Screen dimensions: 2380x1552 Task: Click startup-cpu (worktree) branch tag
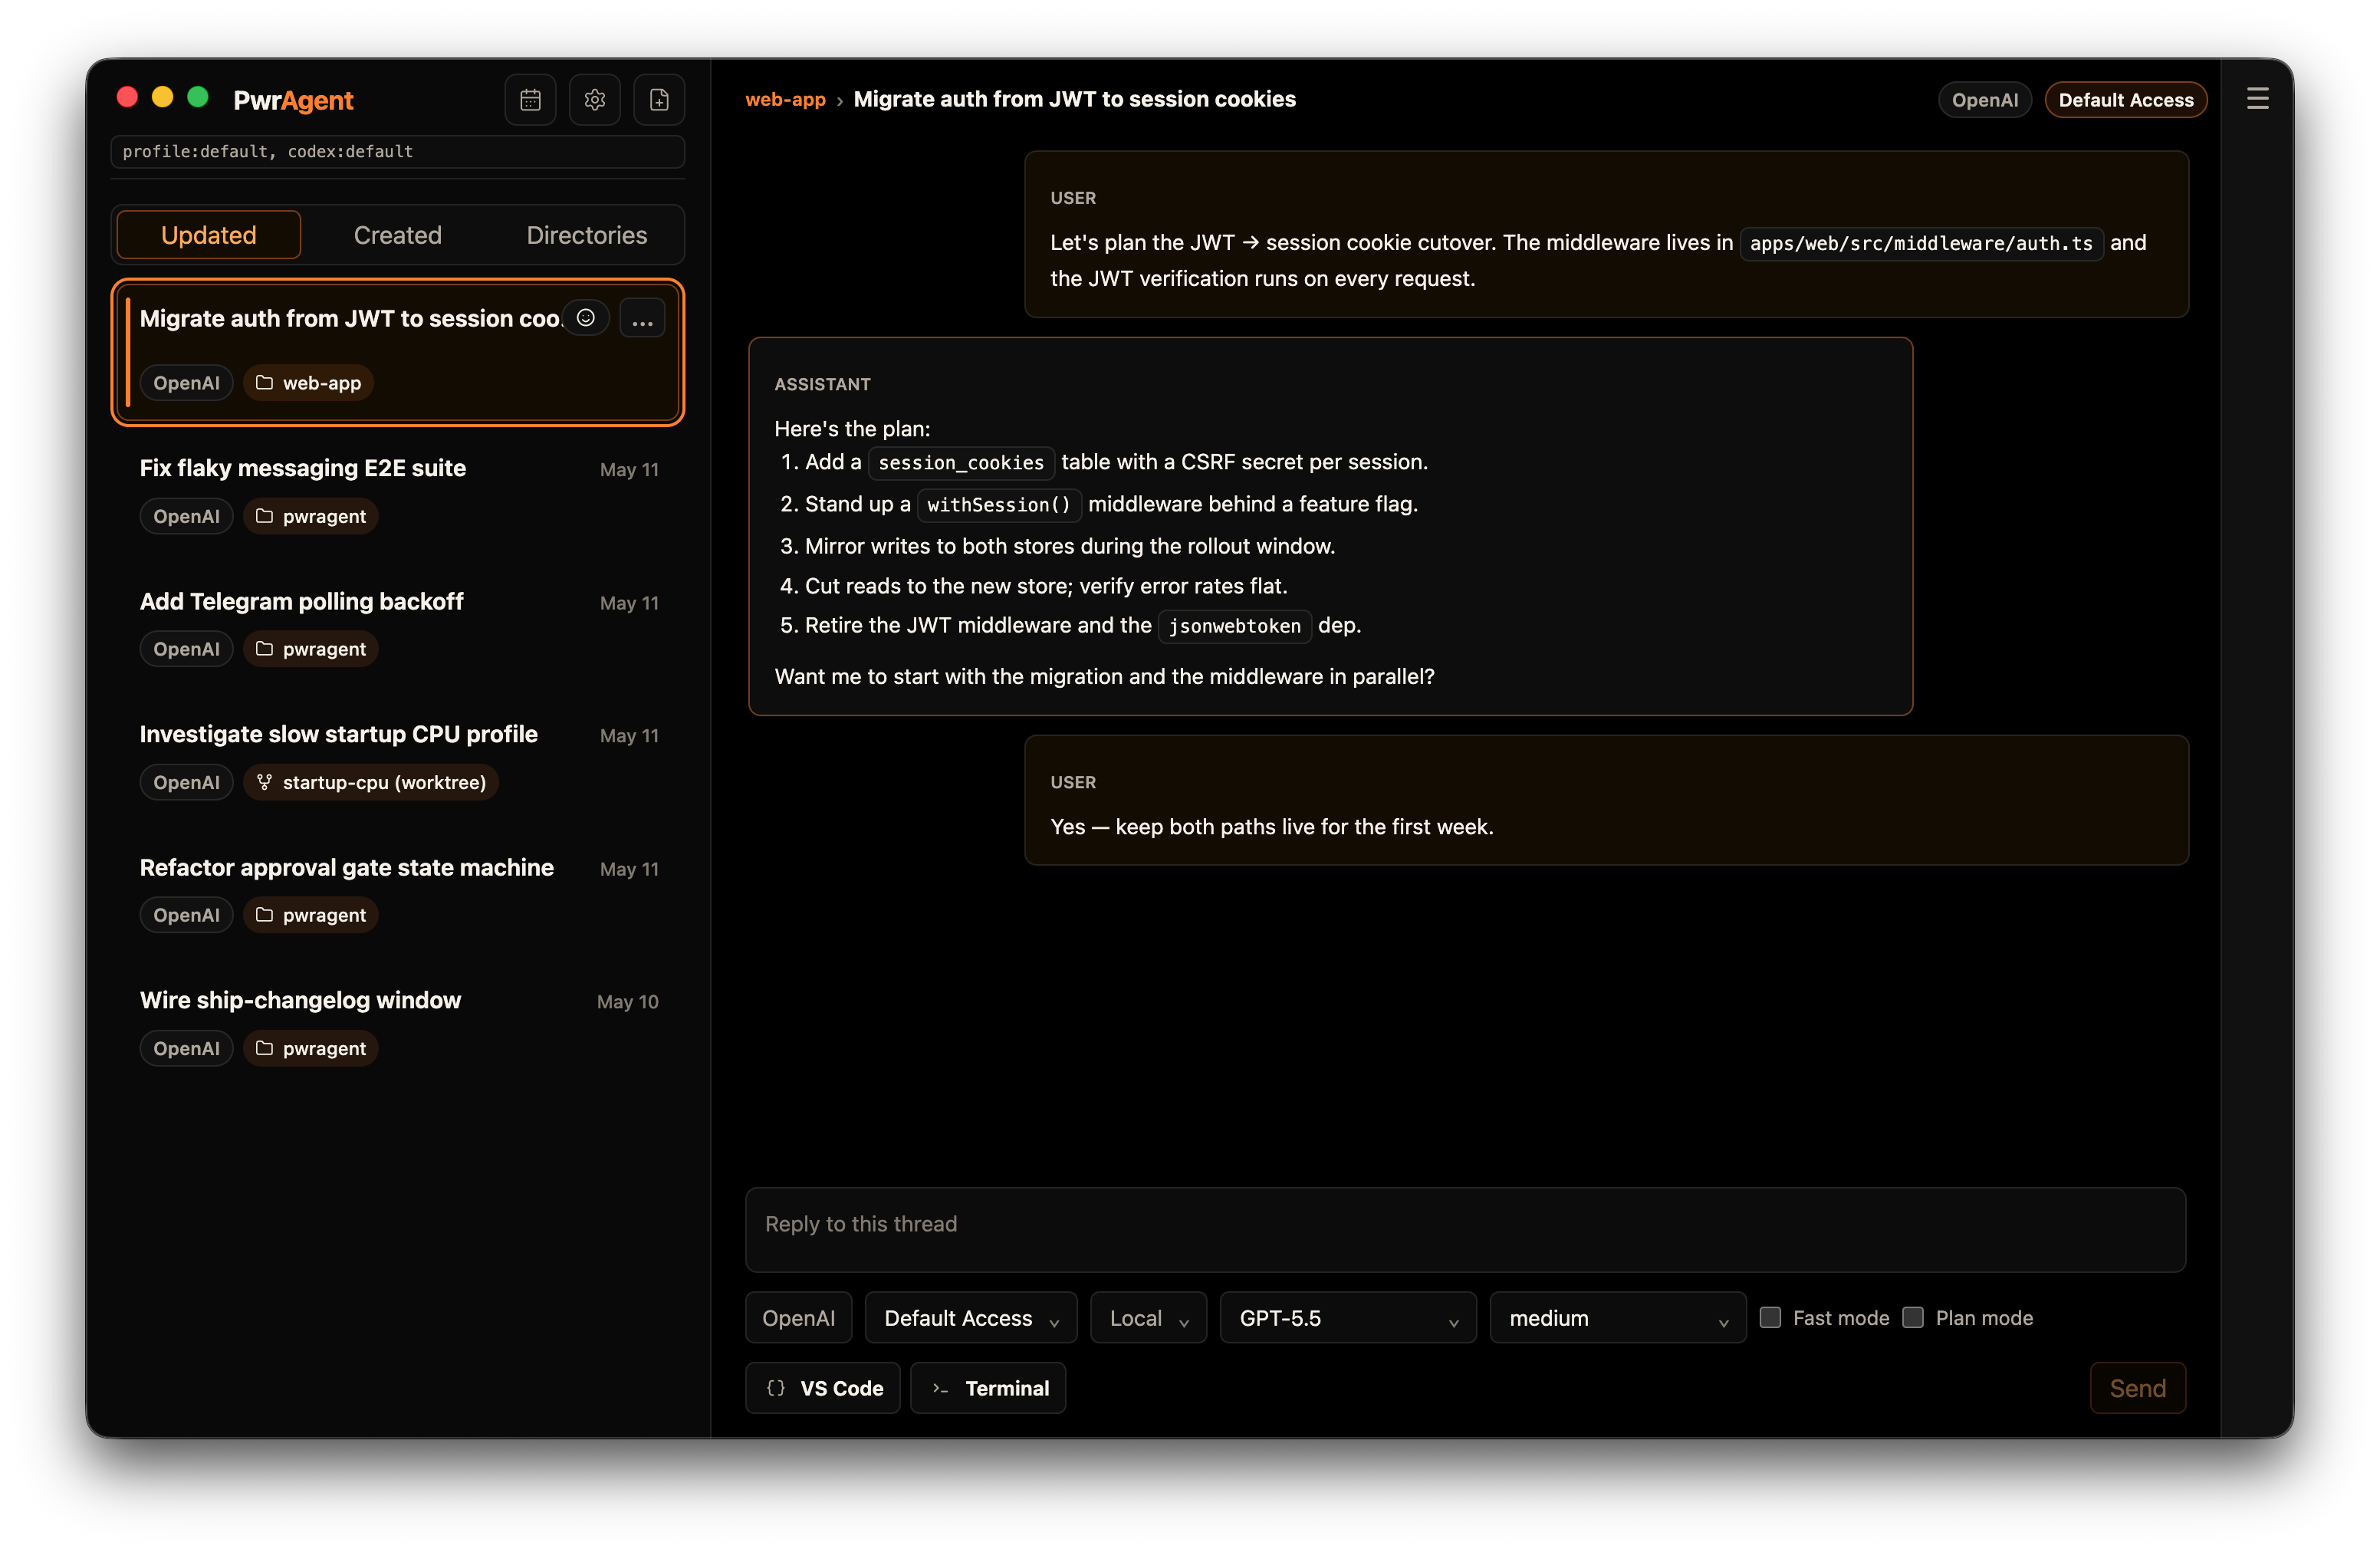(x=370, y=782)
